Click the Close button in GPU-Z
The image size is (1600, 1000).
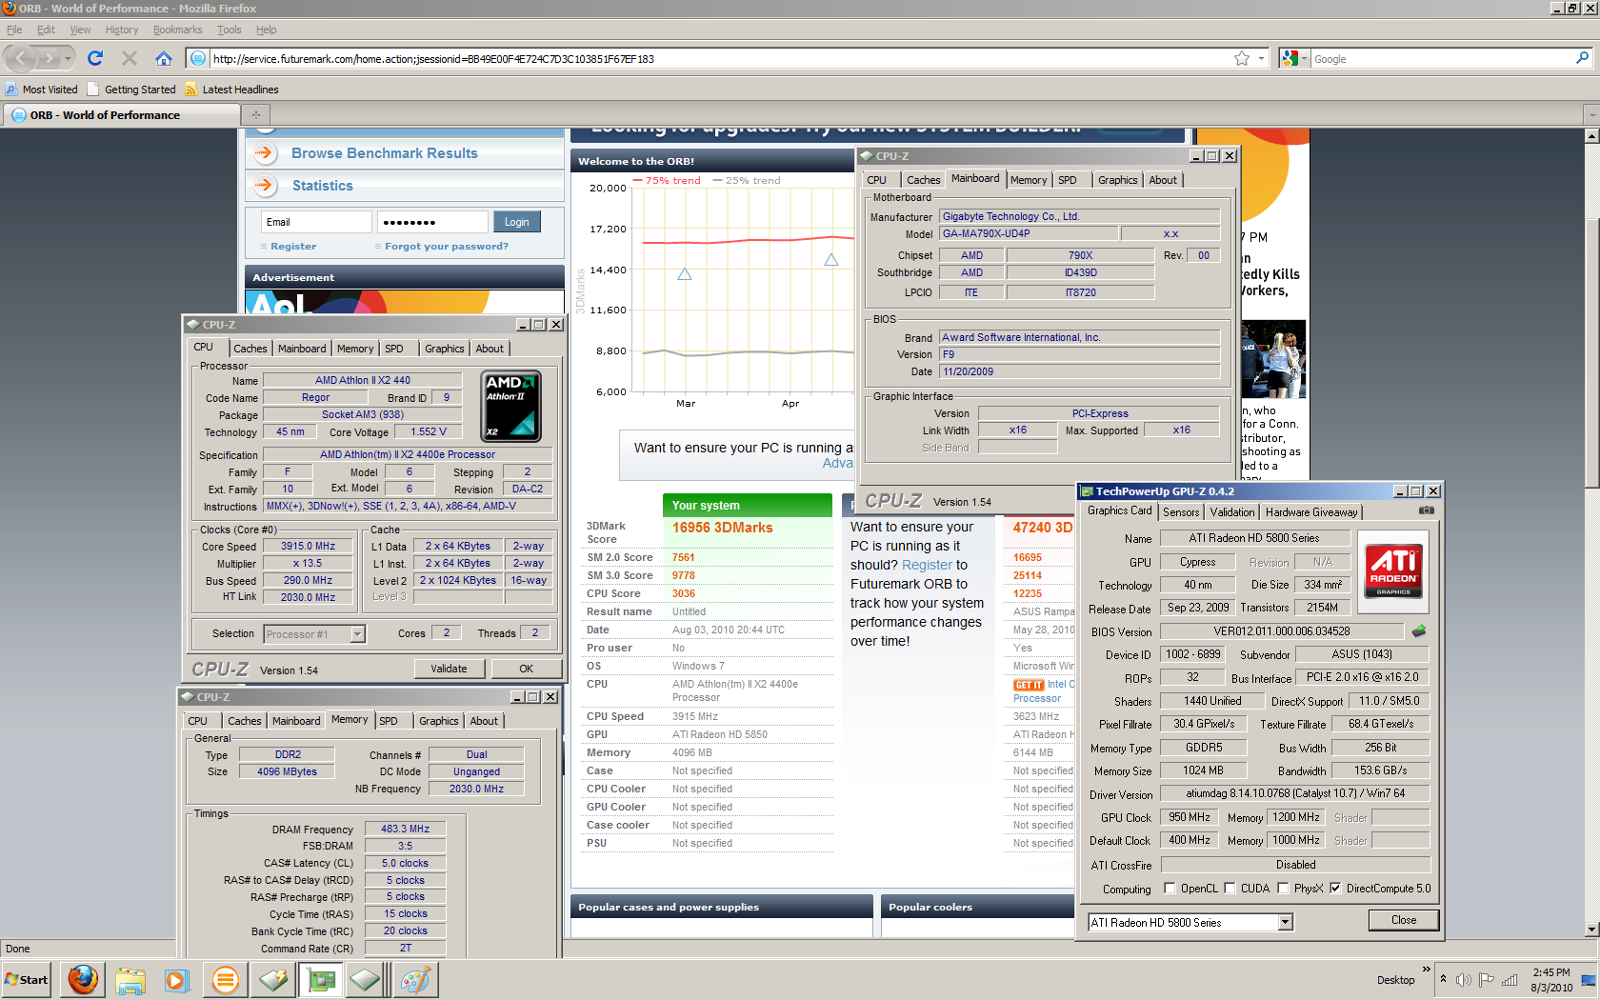1403,920
